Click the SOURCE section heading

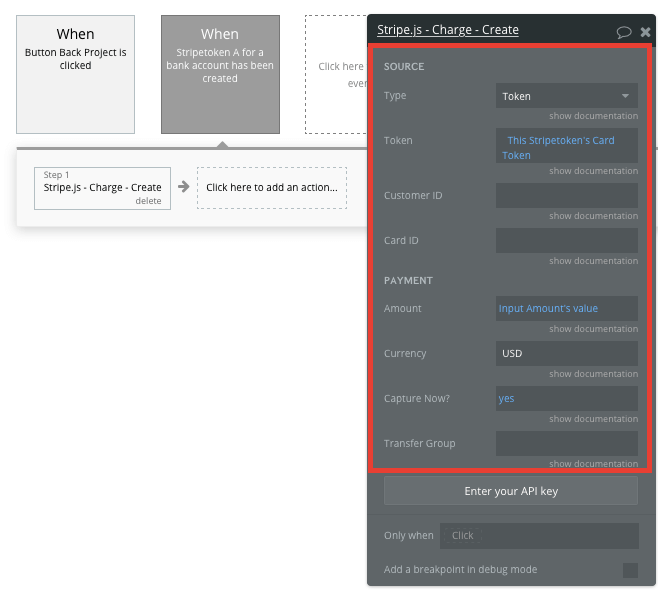coord(404,66)
